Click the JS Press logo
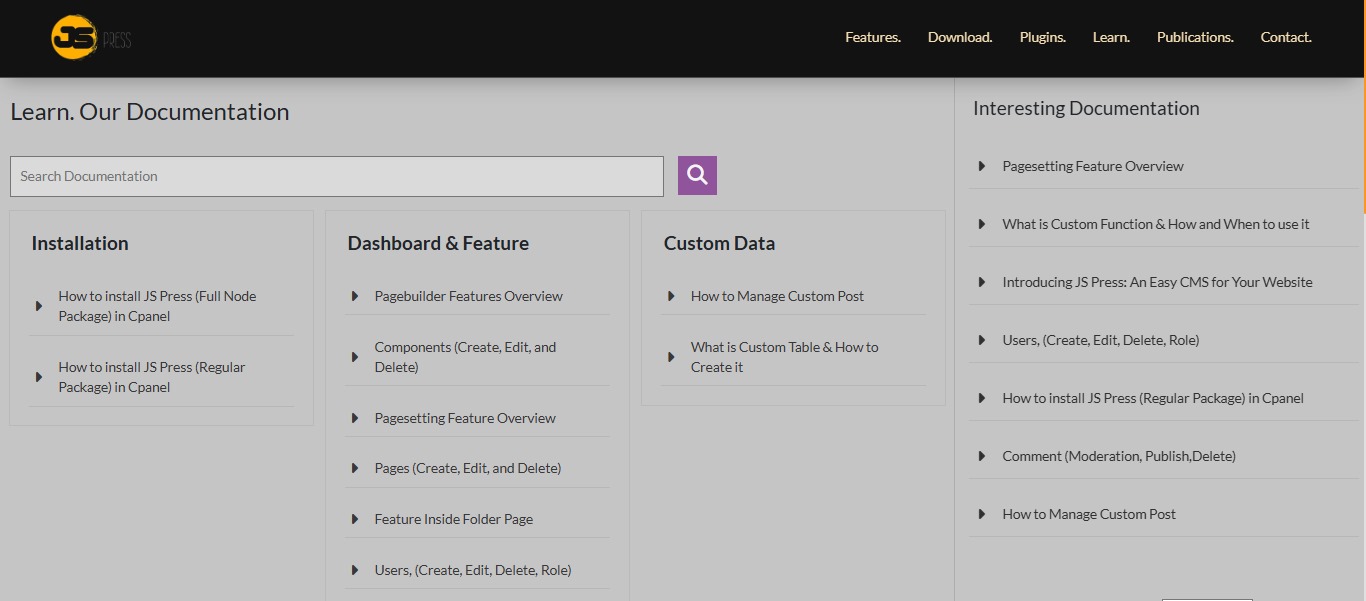Screen dimensions: 1366x601 click(90, 38)
